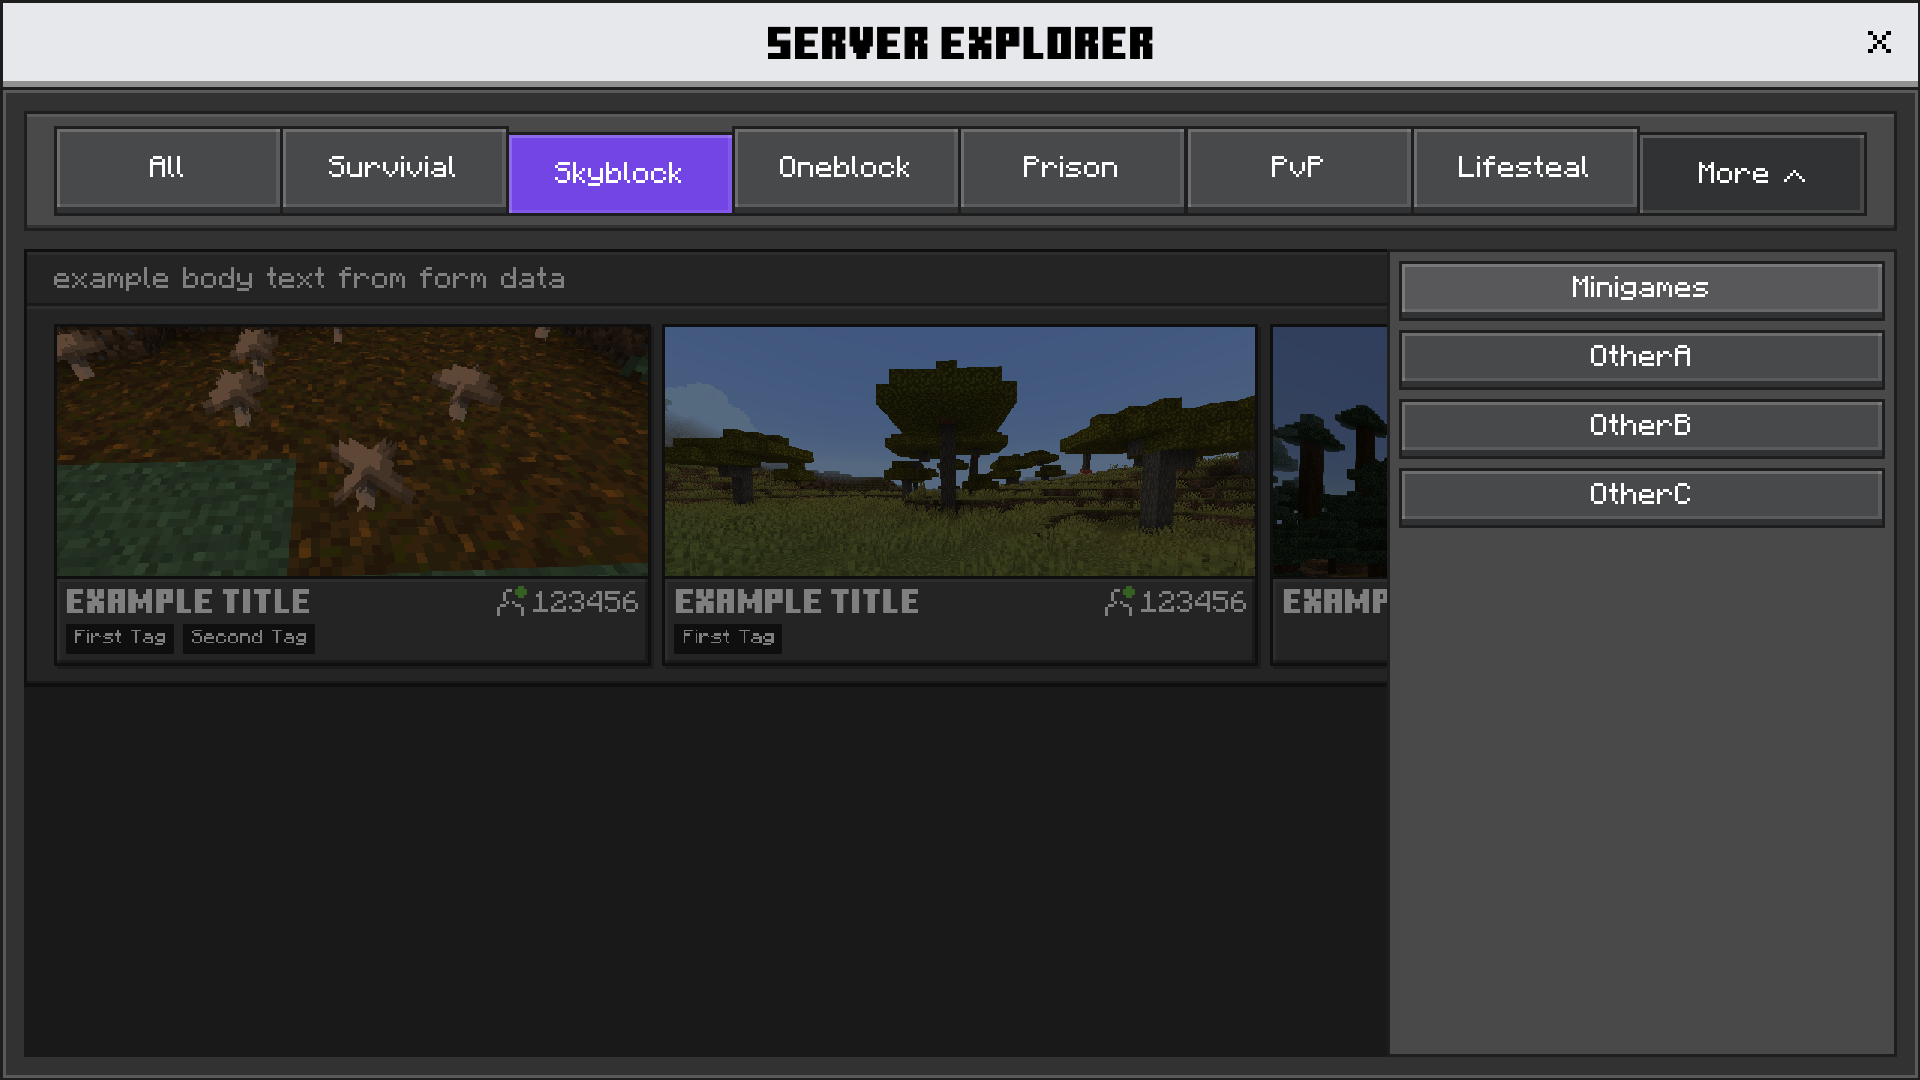Choose Minigames from the More list
Screen dimensions: 1920x1080
point(1641,289)
